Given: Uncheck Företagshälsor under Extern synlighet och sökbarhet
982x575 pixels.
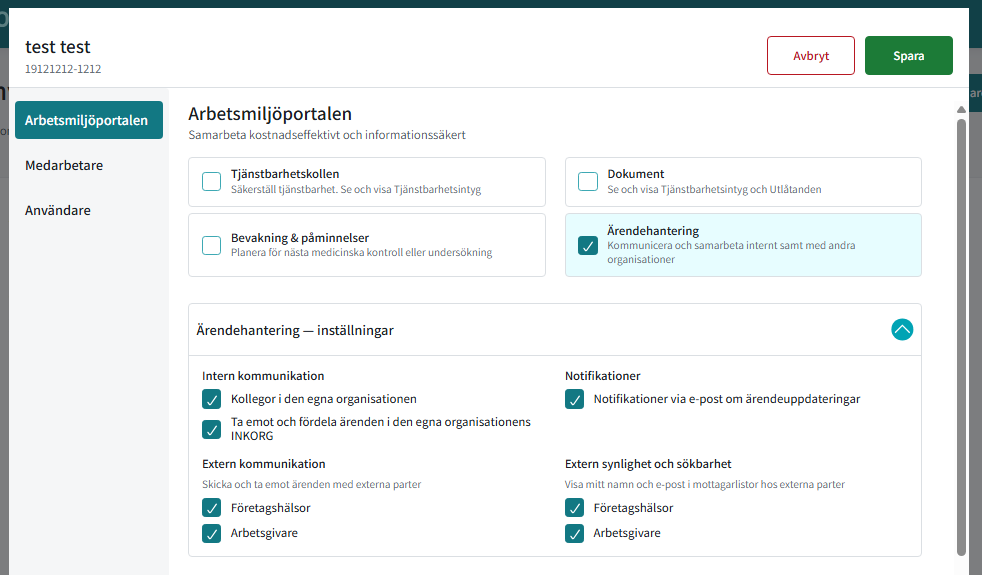Looking at the screenshot, I should (574, 507).
